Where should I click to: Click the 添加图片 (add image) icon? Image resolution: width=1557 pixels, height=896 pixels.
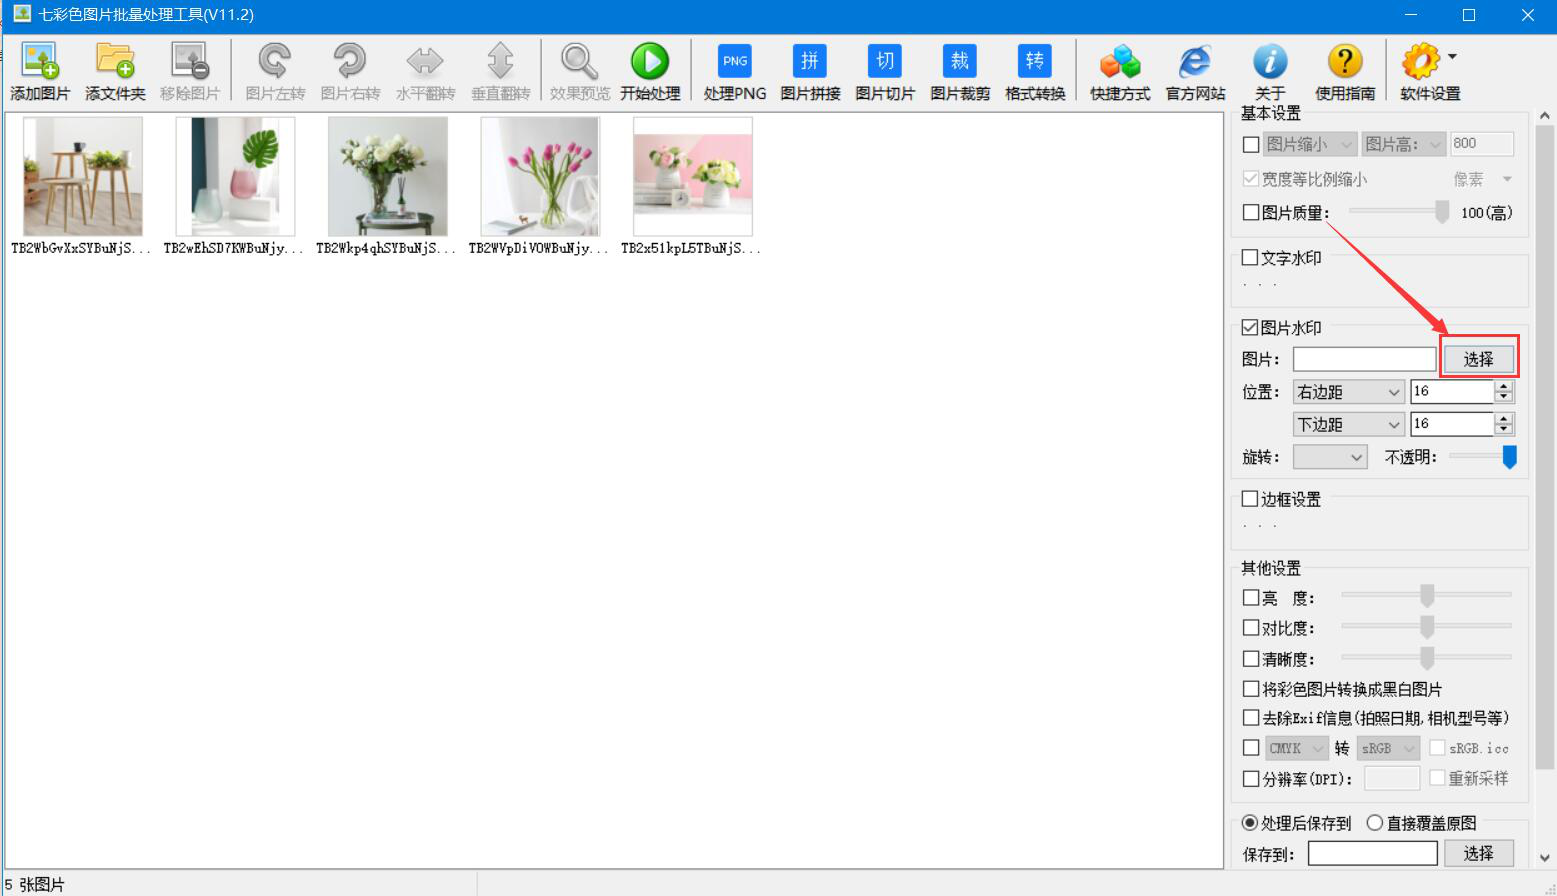(40, 71)
